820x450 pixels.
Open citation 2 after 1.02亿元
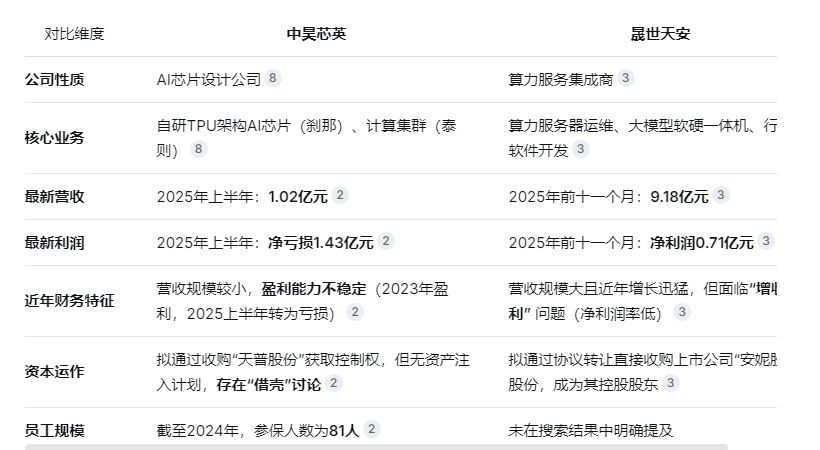click(340, 196)
